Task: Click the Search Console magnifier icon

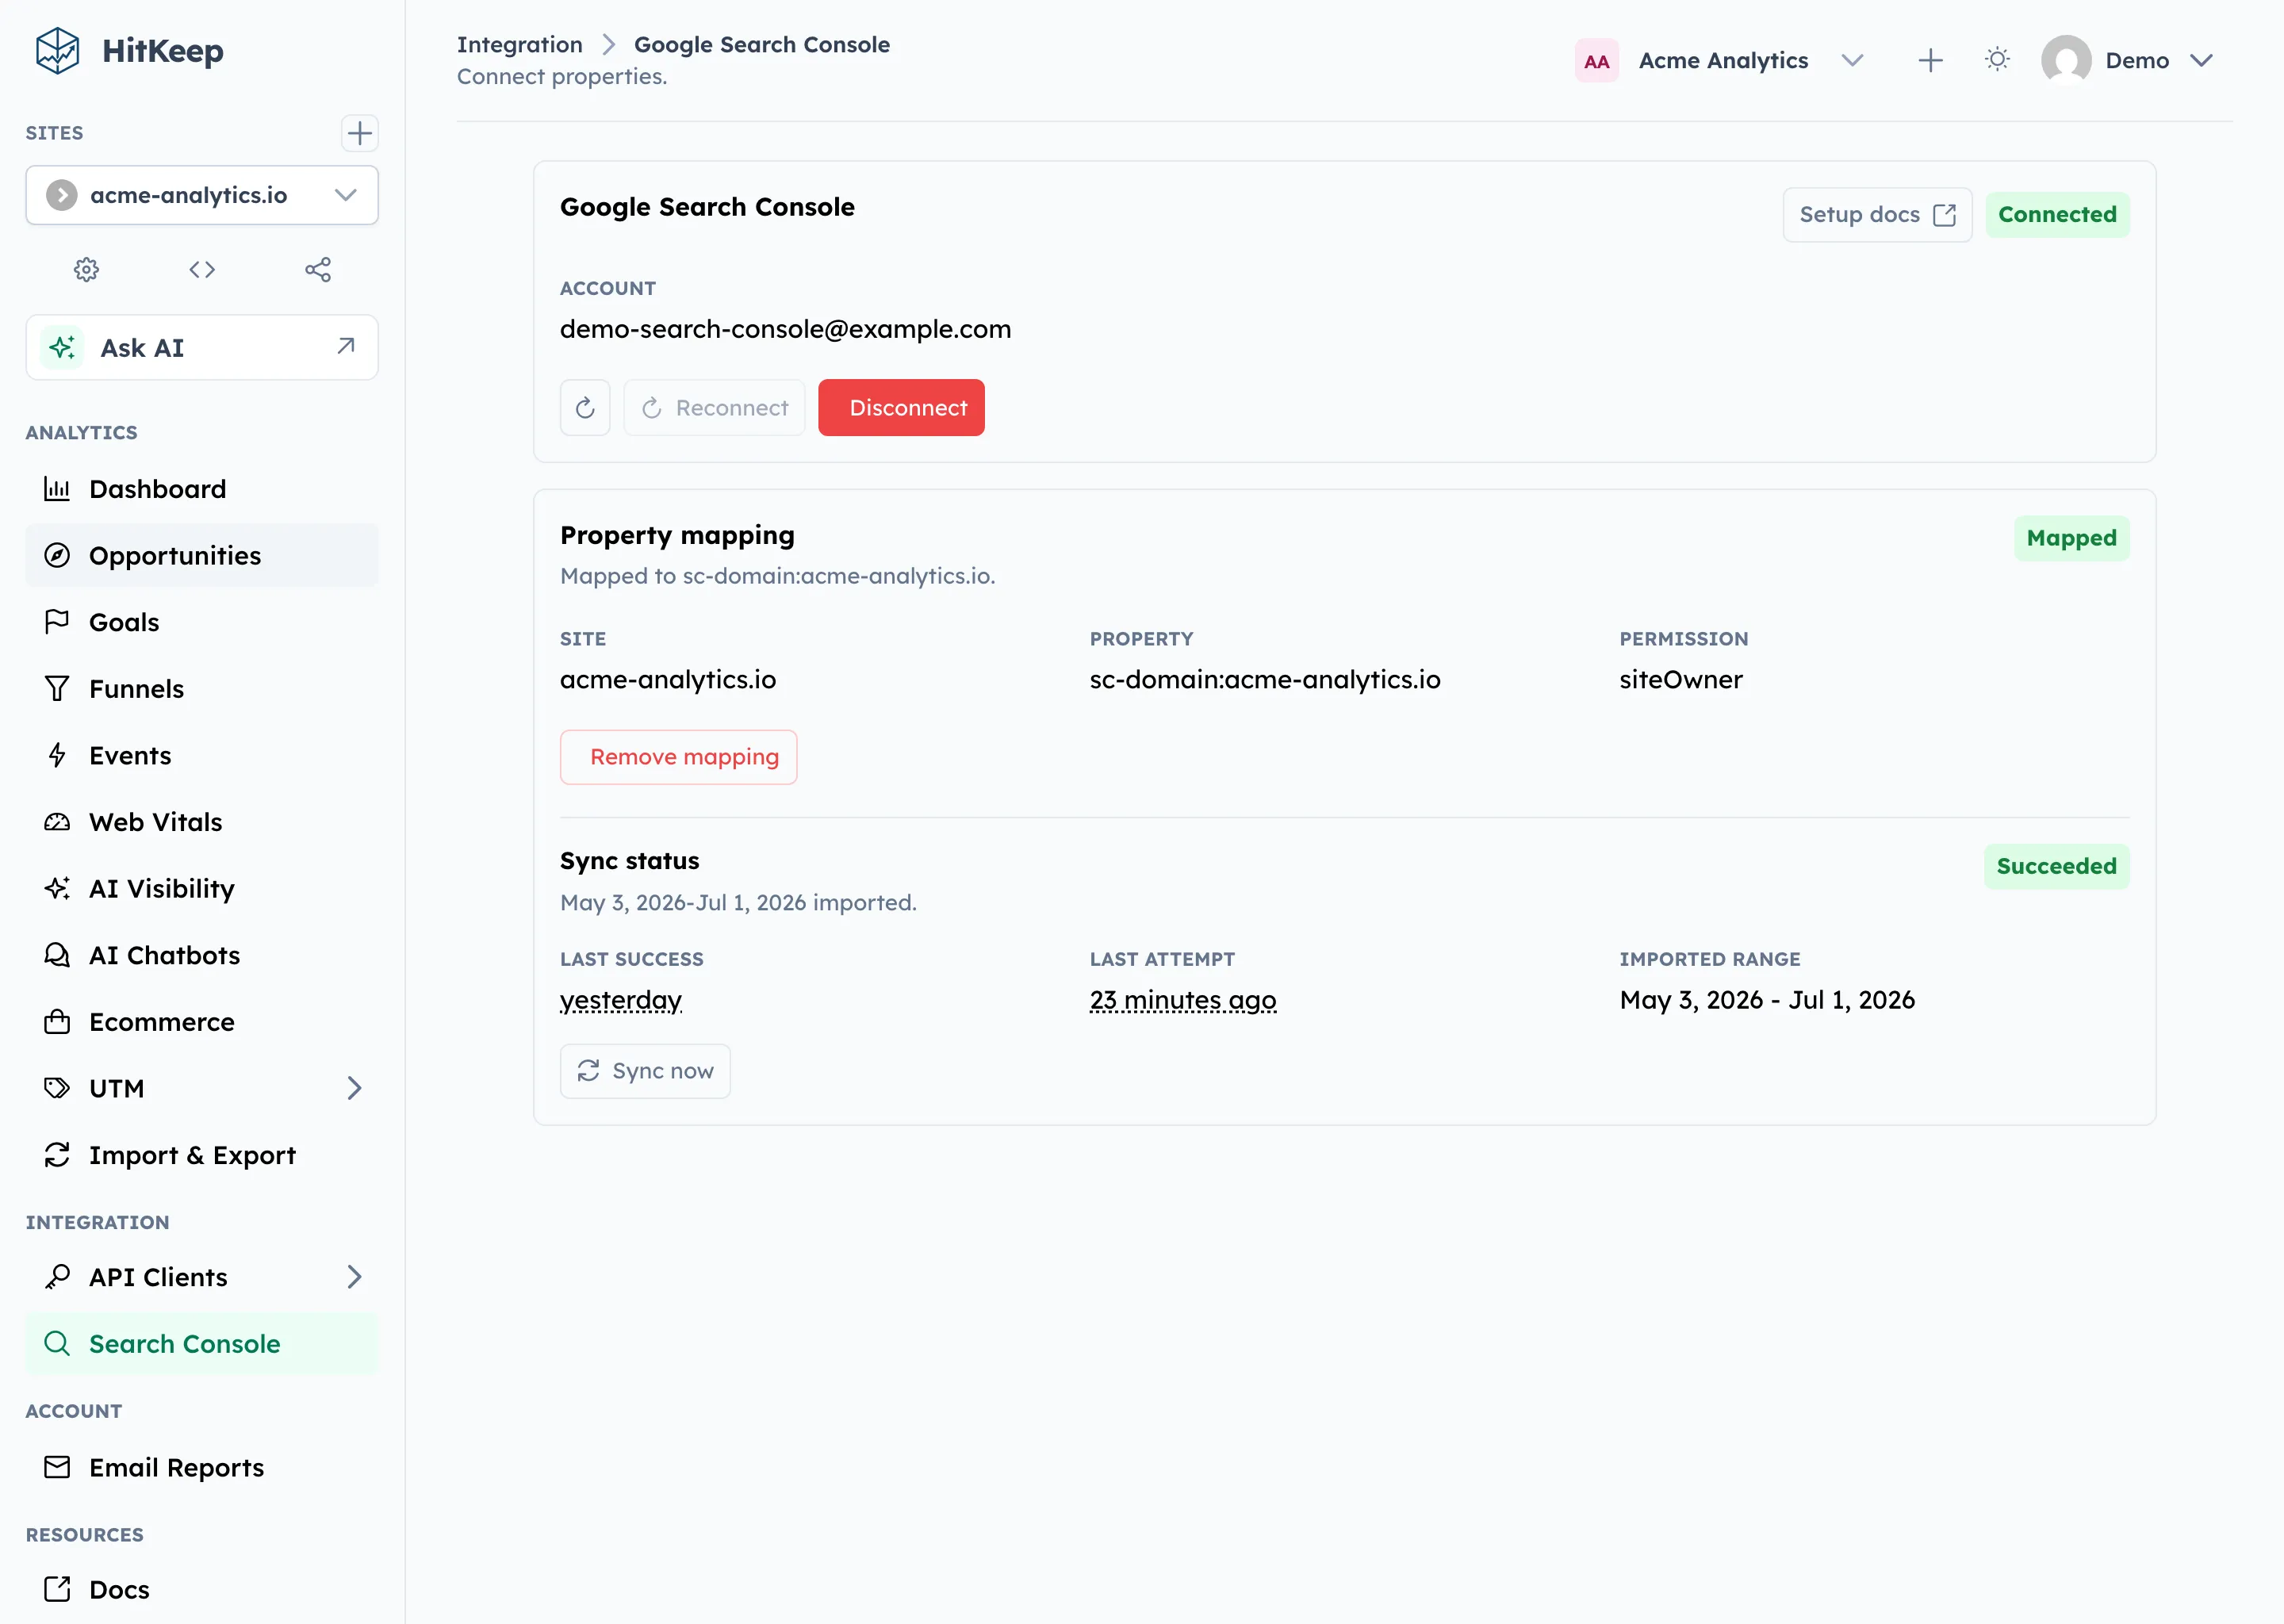Action: 57,1344
